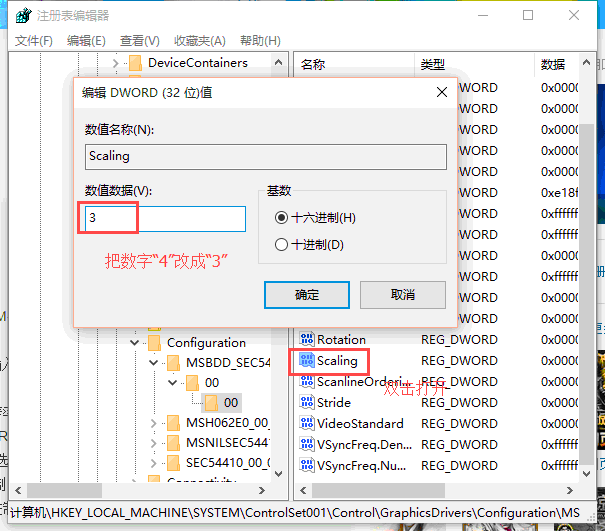Click the DeviceContainers folder icon

135,63
